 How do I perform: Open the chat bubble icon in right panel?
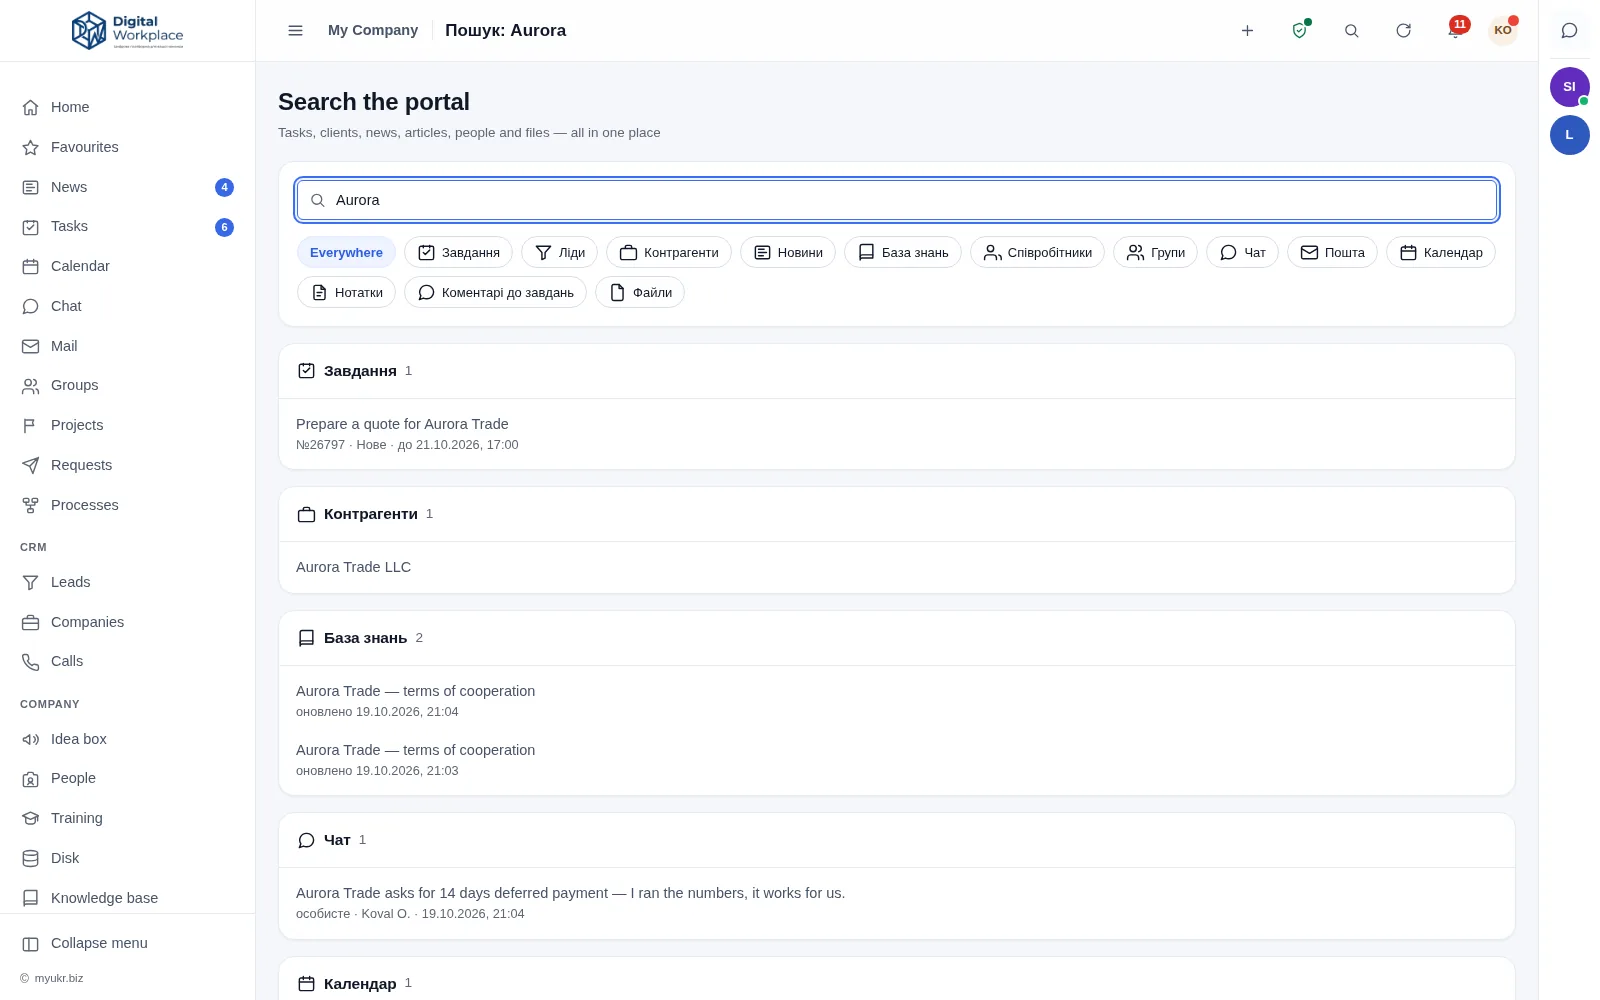point(1569,31)
